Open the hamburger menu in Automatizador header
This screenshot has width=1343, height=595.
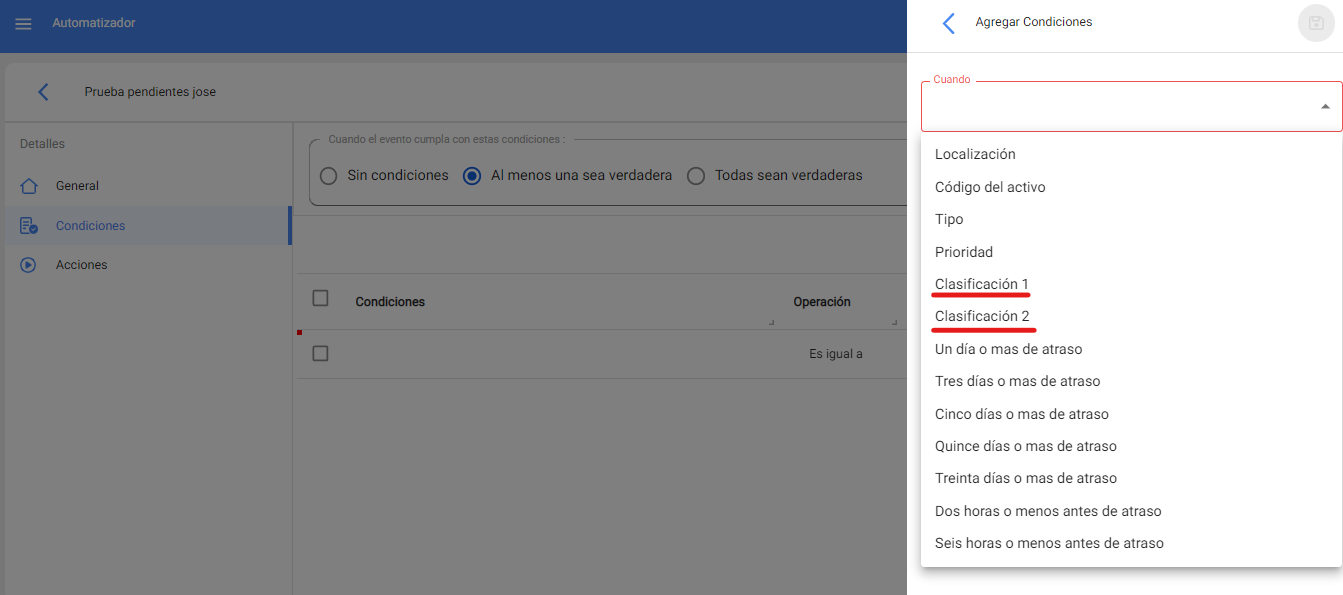(23, 24)
